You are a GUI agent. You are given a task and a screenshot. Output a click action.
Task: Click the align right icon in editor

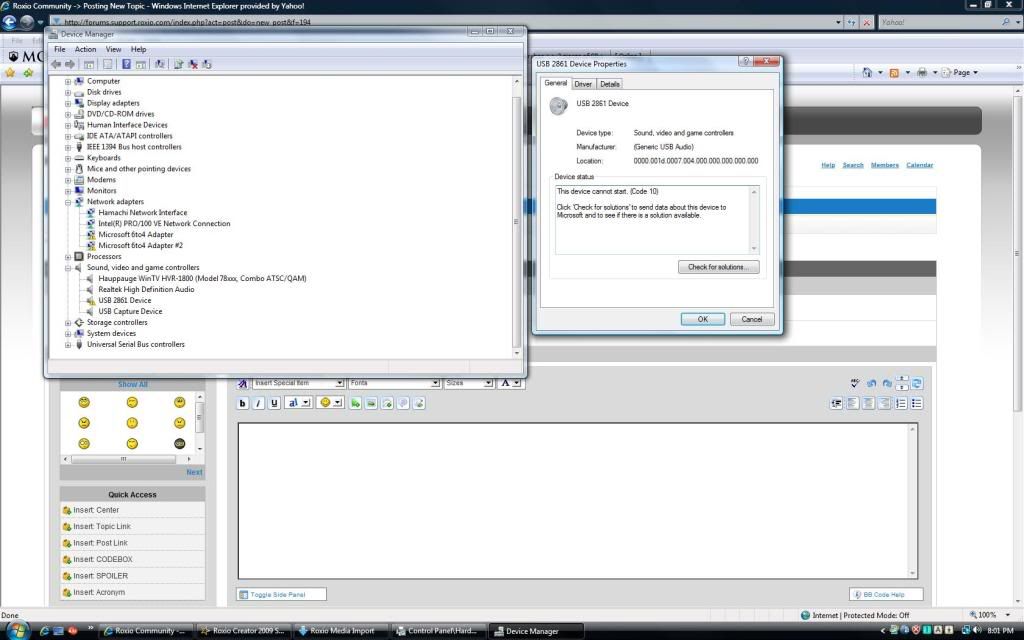tap(884, 404)
